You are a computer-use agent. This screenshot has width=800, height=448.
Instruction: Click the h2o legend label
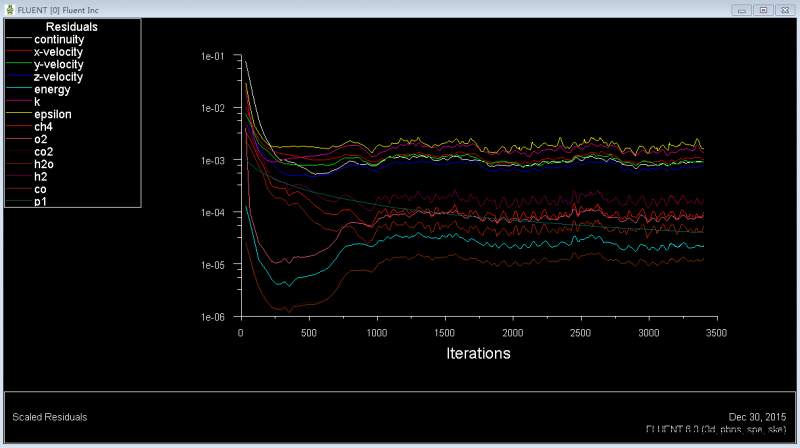[x=43, y=164]
